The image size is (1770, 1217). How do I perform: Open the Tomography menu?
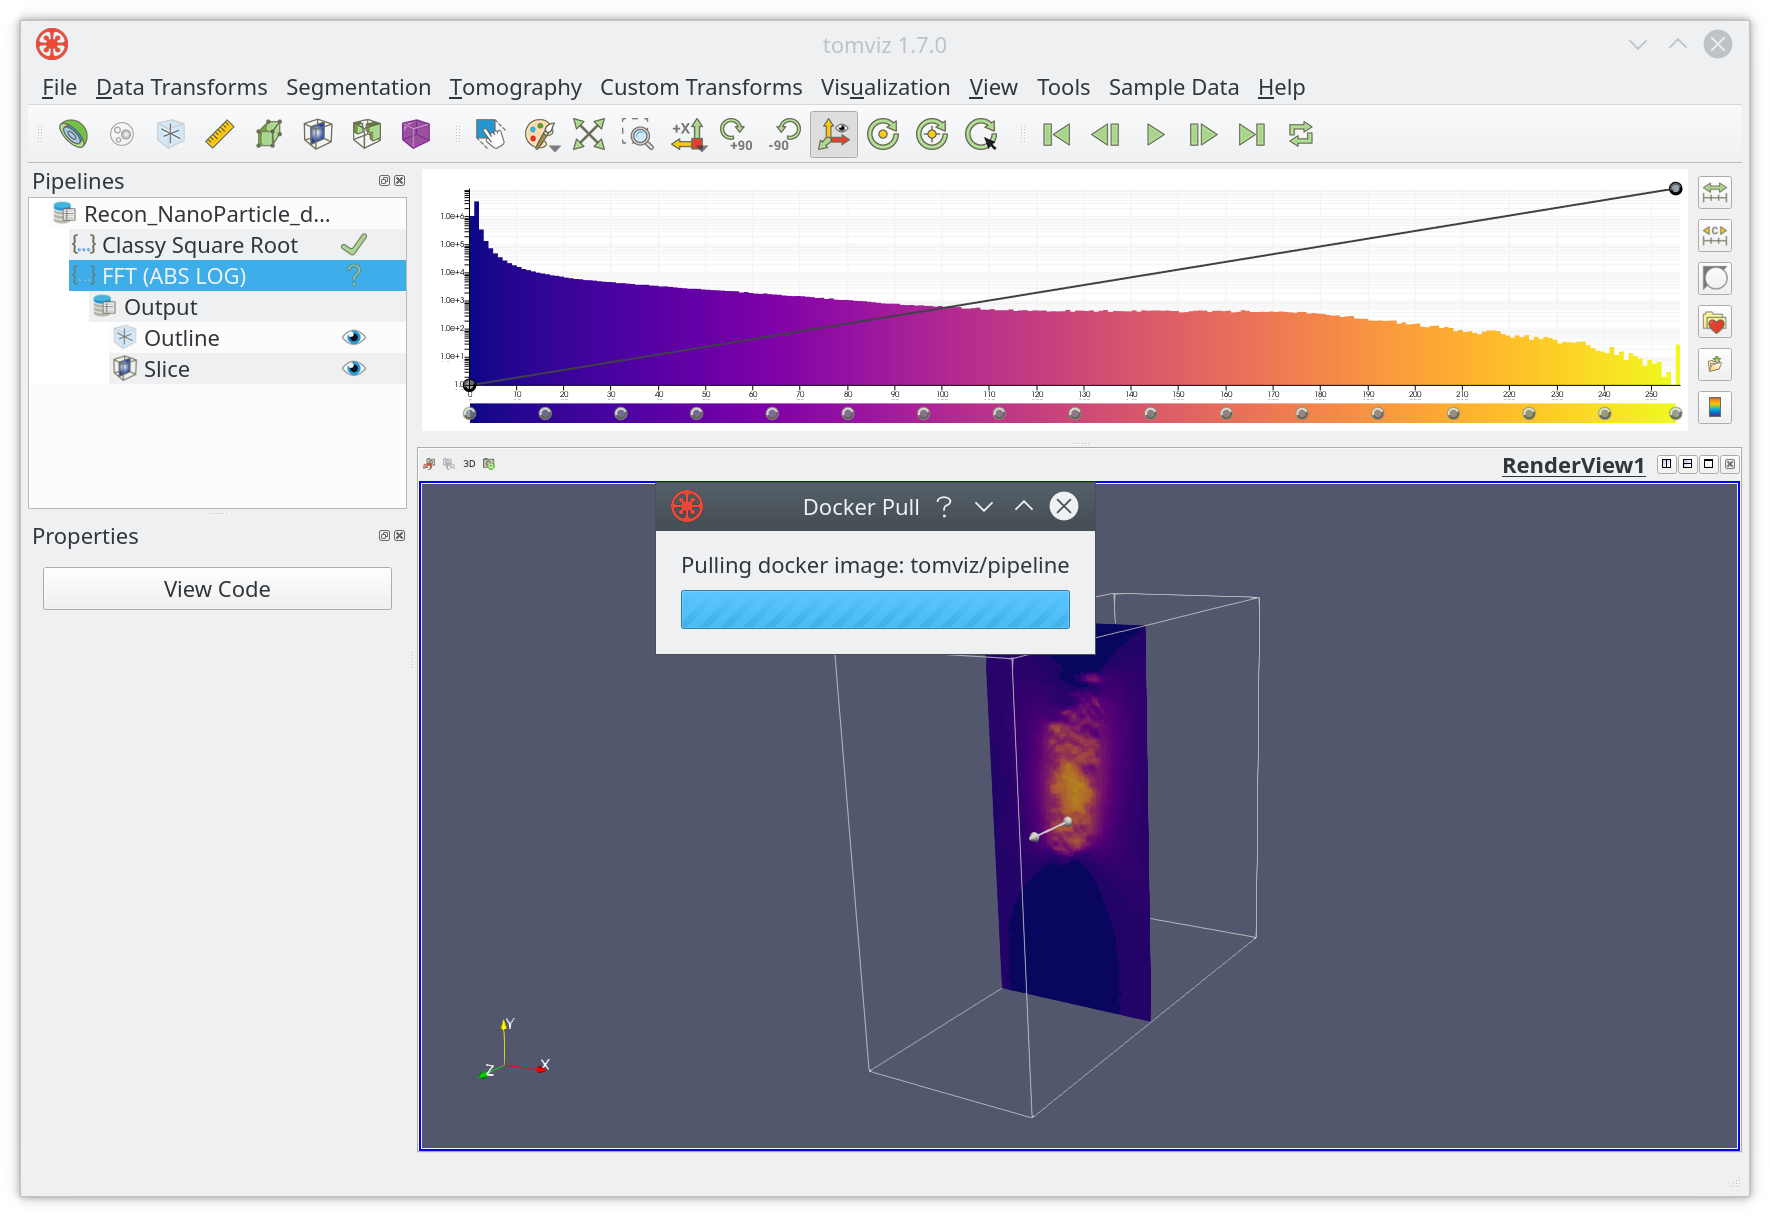[515, 88]
